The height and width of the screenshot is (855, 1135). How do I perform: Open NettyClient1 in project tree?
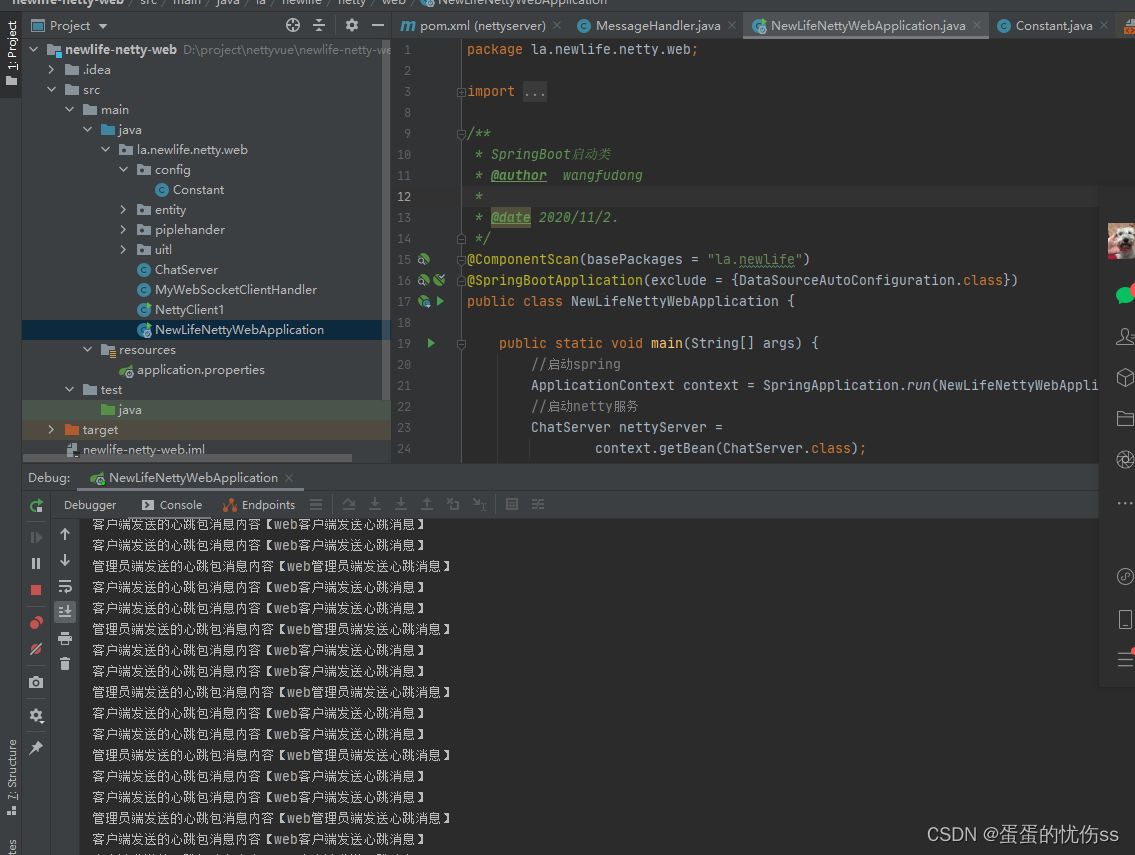pyautogui.click(x=189, y=309)
